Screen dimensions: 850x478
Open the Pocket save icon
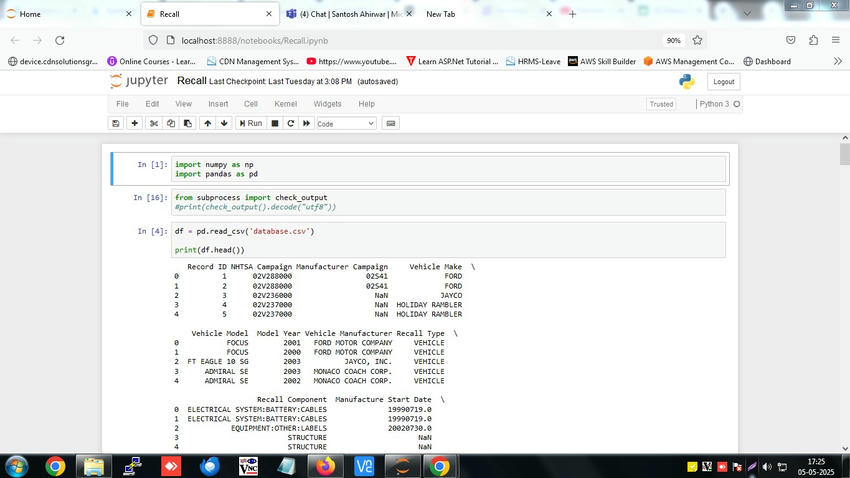tap(791, 40)
